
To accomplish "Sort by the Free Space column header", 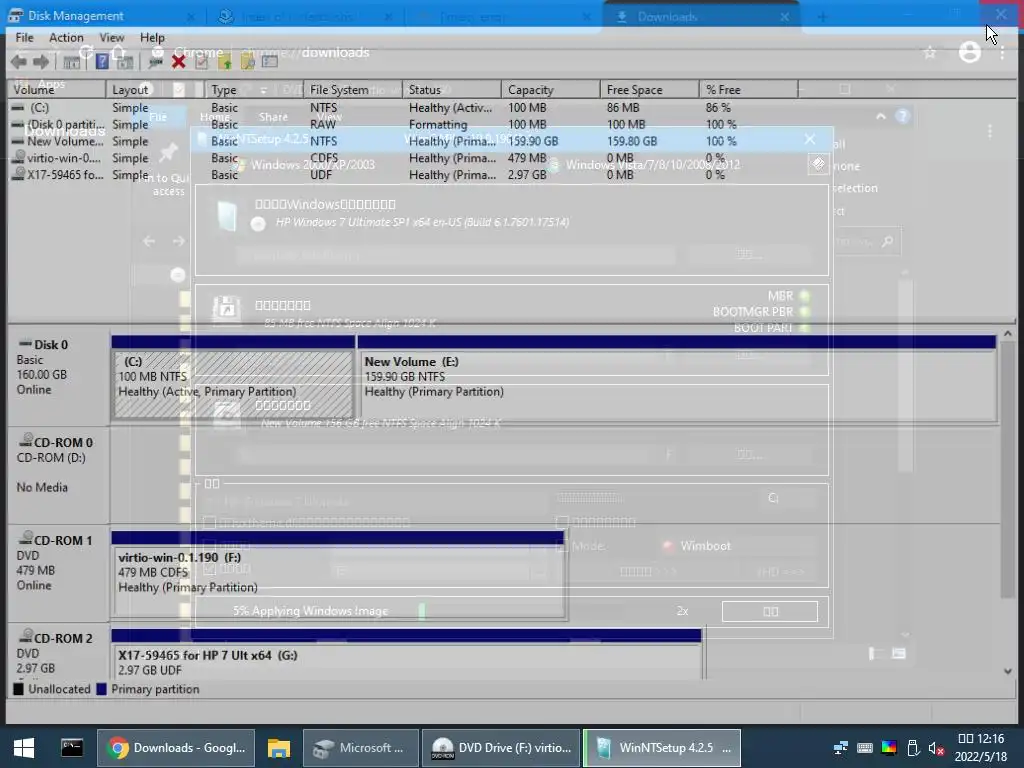I will [650, 89].
